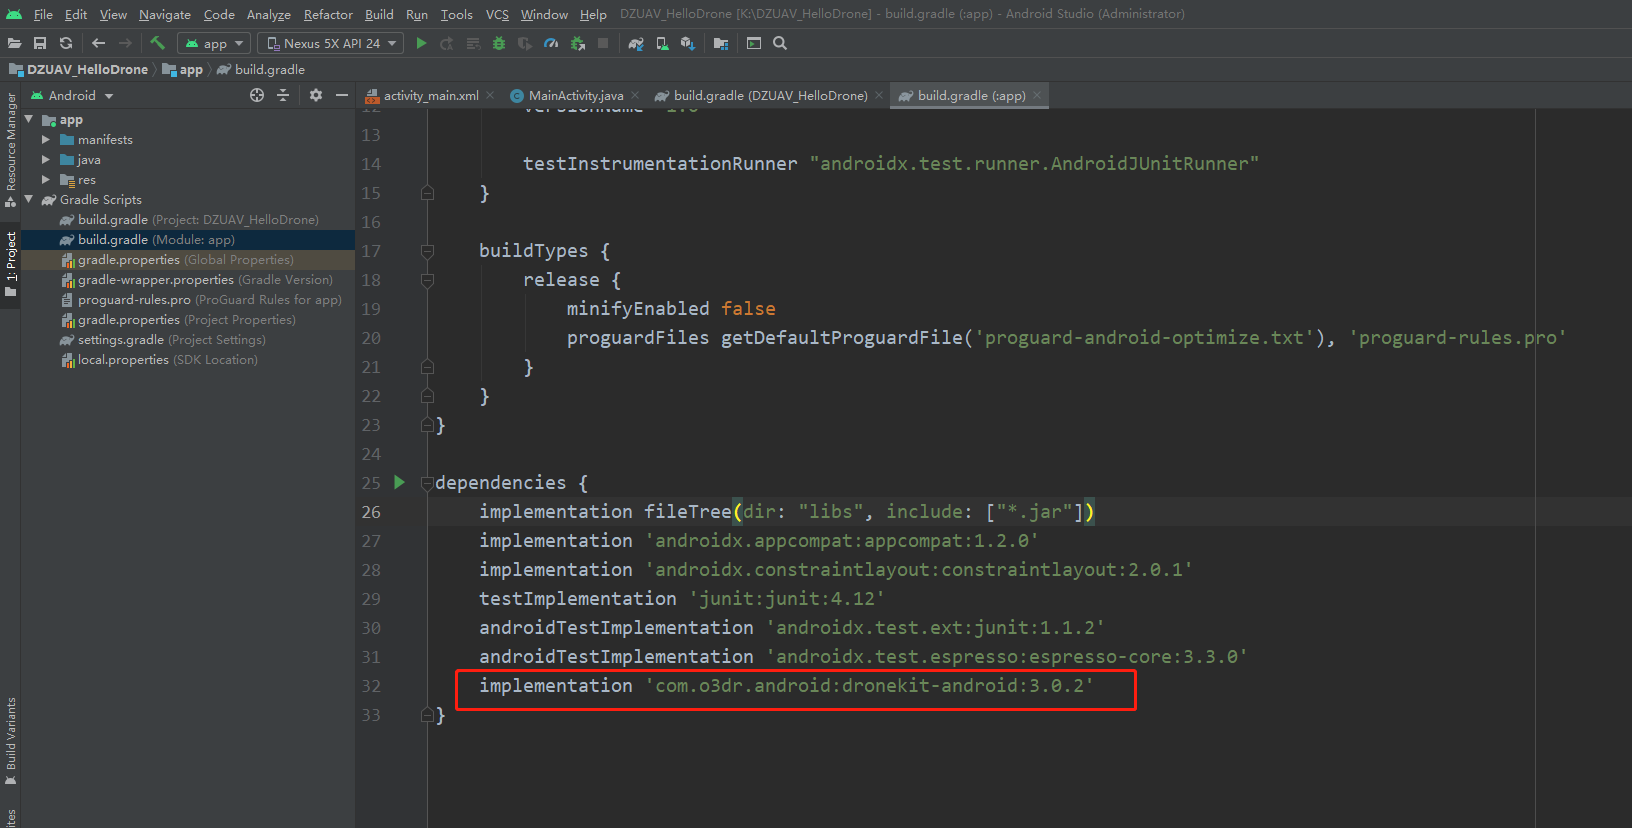The image size is (1632, 828).
Task: Open SDK Manager icon
Action: 688,43
